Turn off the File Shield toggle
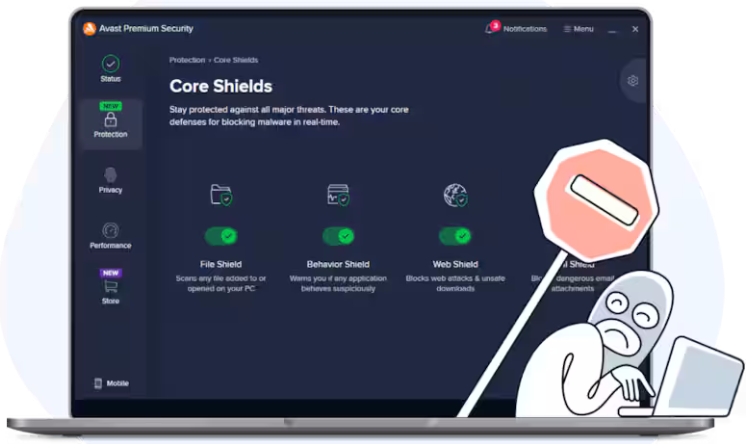This screenshot has height=444, width=750. (x=221, y=236)
